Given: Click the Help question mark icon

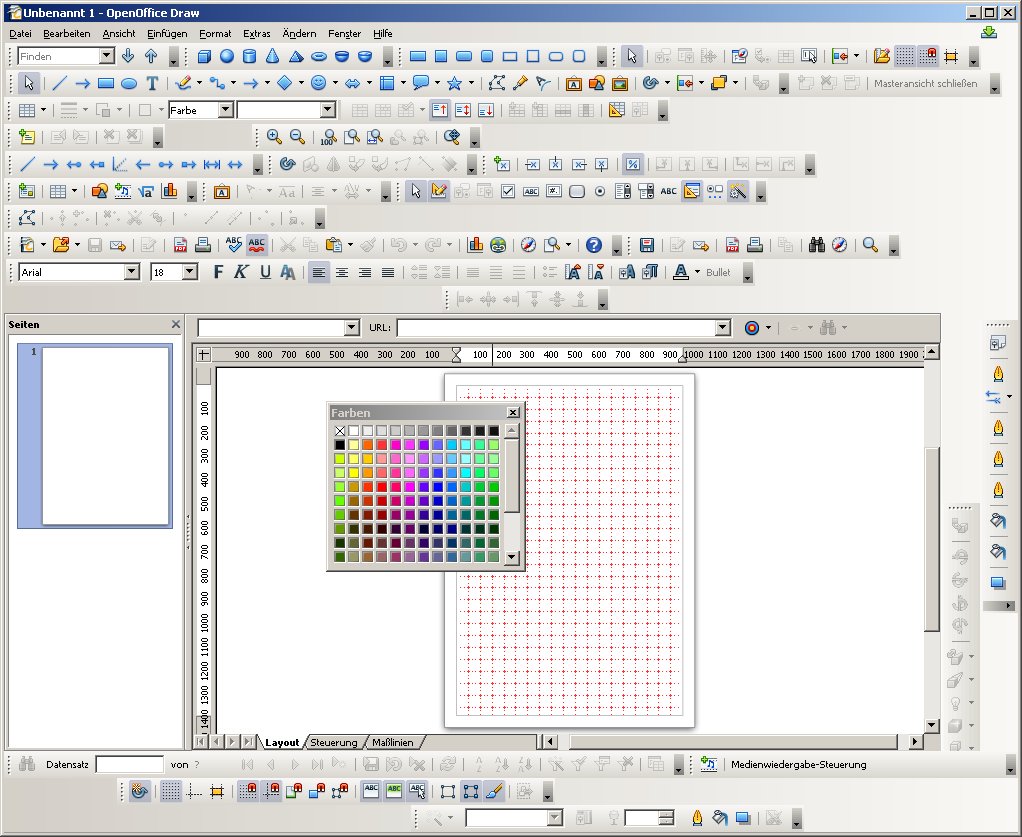Looking at the screenshot, I should tap(593, 245).
